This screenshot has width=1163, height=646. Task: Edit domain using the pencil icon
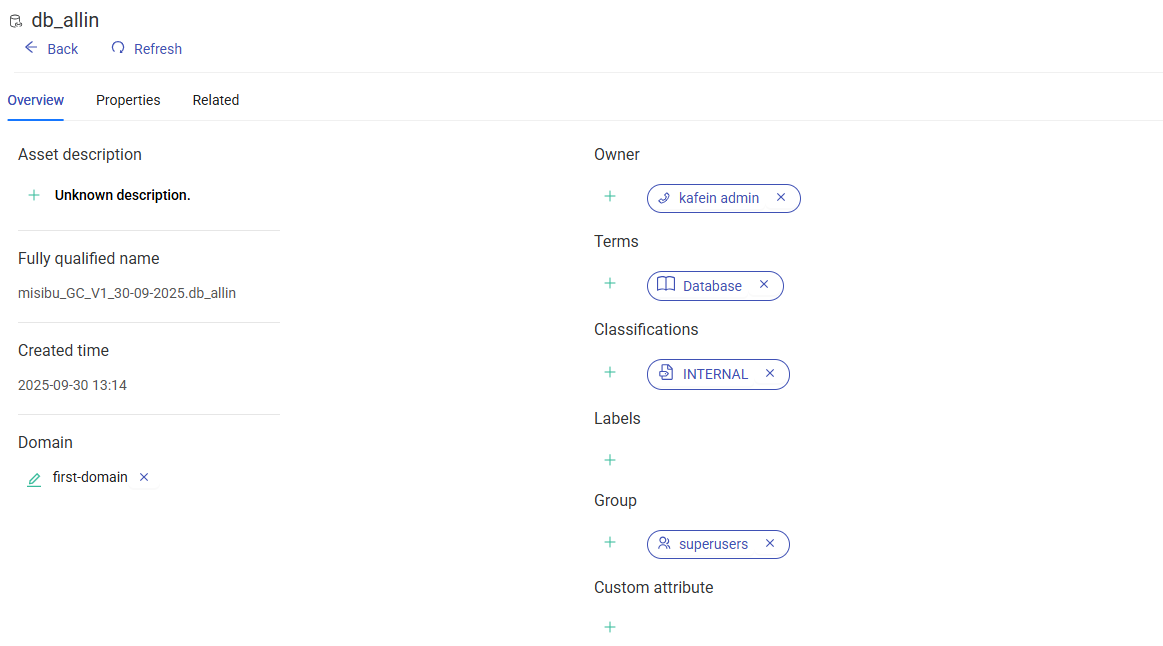[34, 479]
